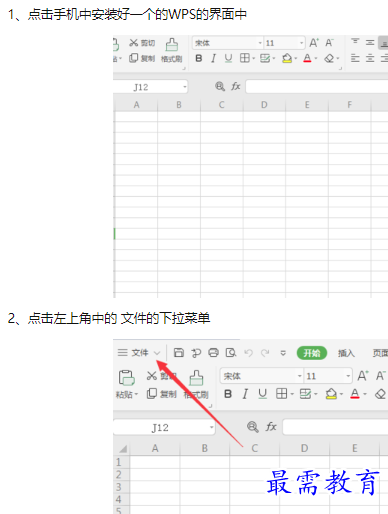Click the J12 name box in step 2 screenshot
The width and height of the screenshot is (388, 514).
pyautogui.click(x=164, y=427)
